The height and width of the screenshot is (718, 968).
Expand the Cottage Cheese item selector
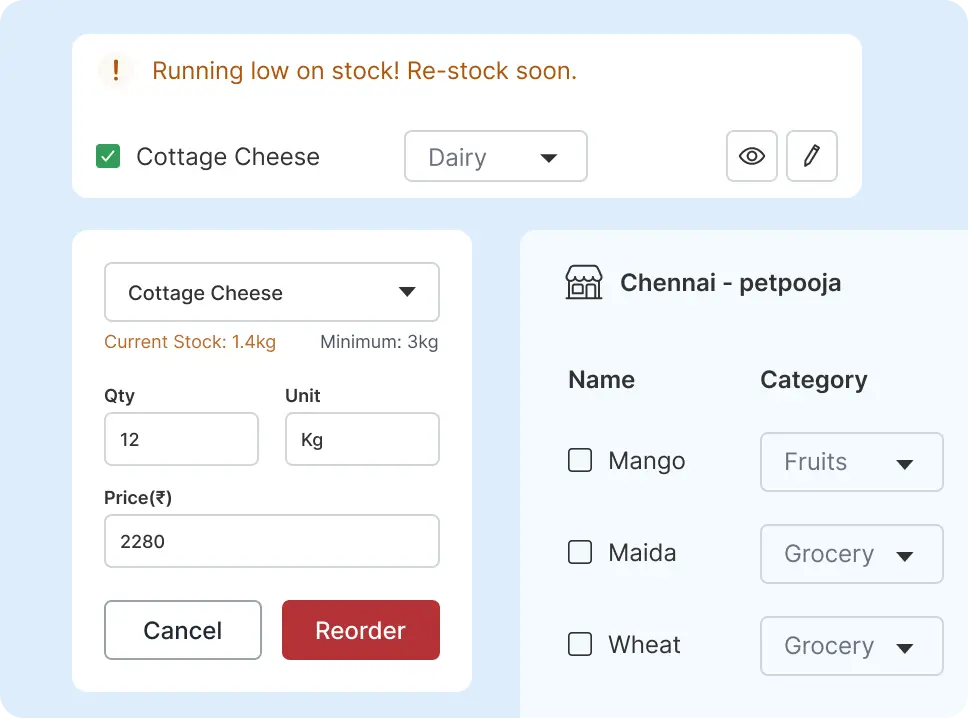[x=271, y=292]
